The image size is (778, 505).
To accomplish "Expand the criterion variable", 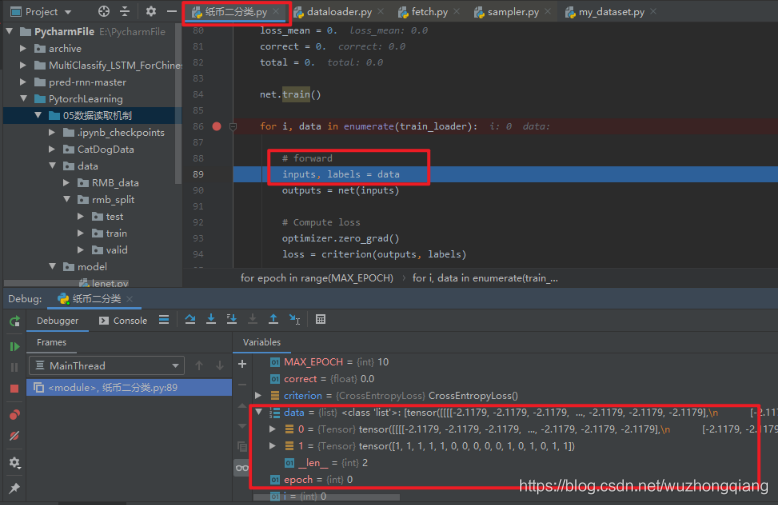I will tap(260, 395).
